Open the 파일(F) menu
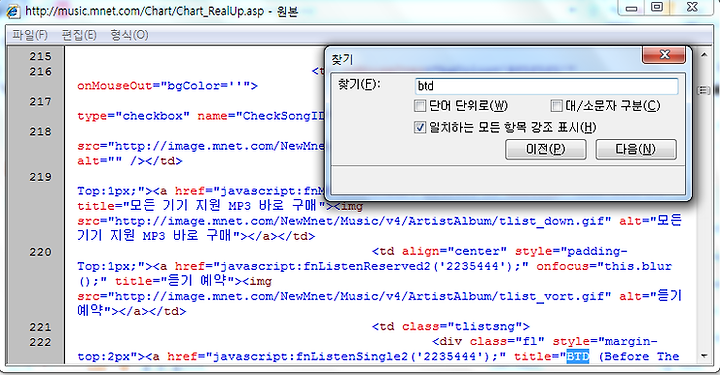Viewport: 720px width, 375px height. tap(29, 35)
